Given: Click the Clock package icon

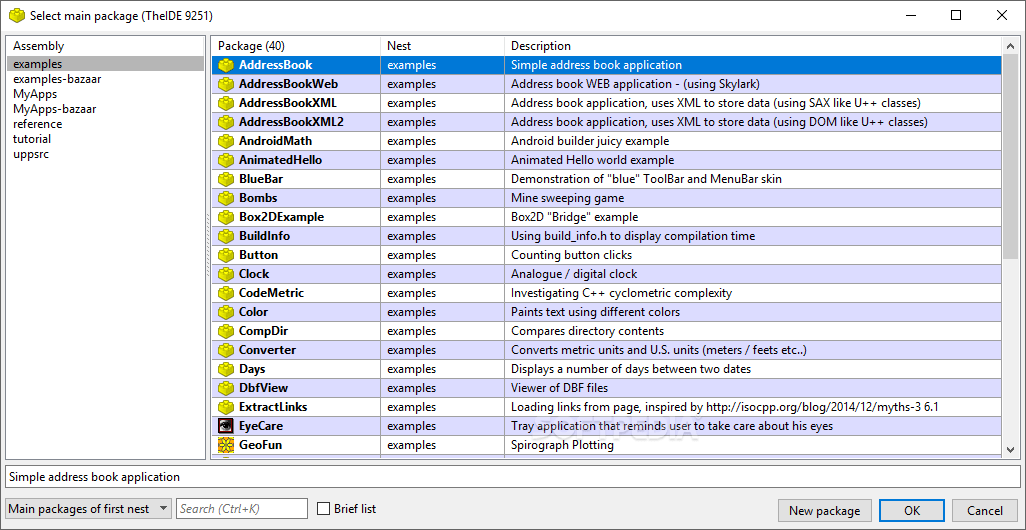Looking at the screenshot, I should coord(226,274).
